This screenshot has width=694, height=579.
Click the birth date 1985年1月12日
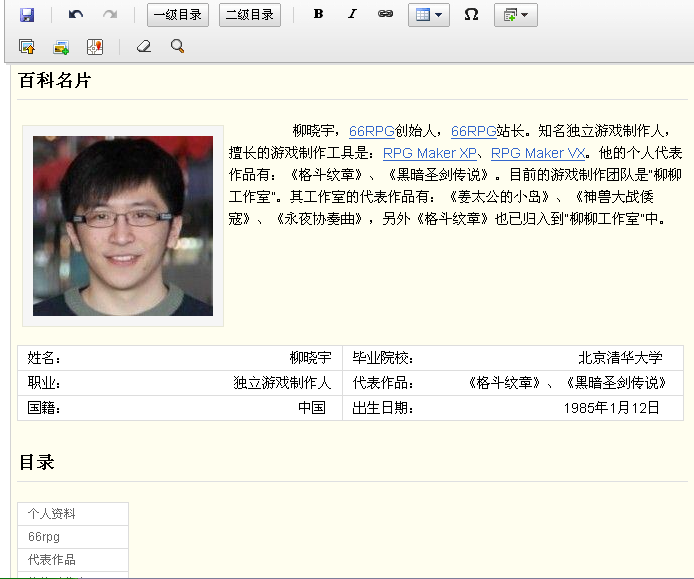(x=612, y=408)
